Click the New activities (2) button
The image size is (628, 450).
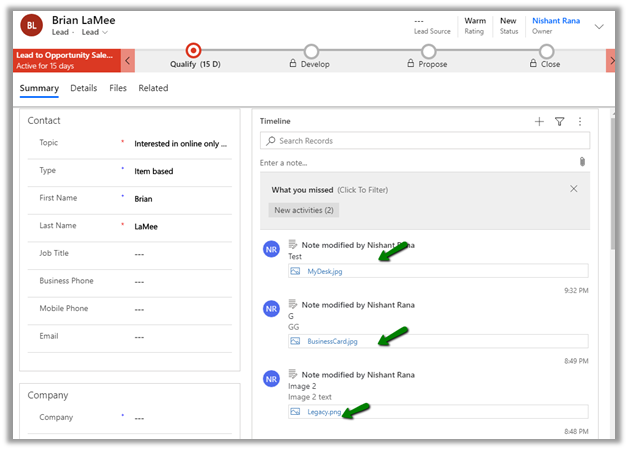coord(304,210)
